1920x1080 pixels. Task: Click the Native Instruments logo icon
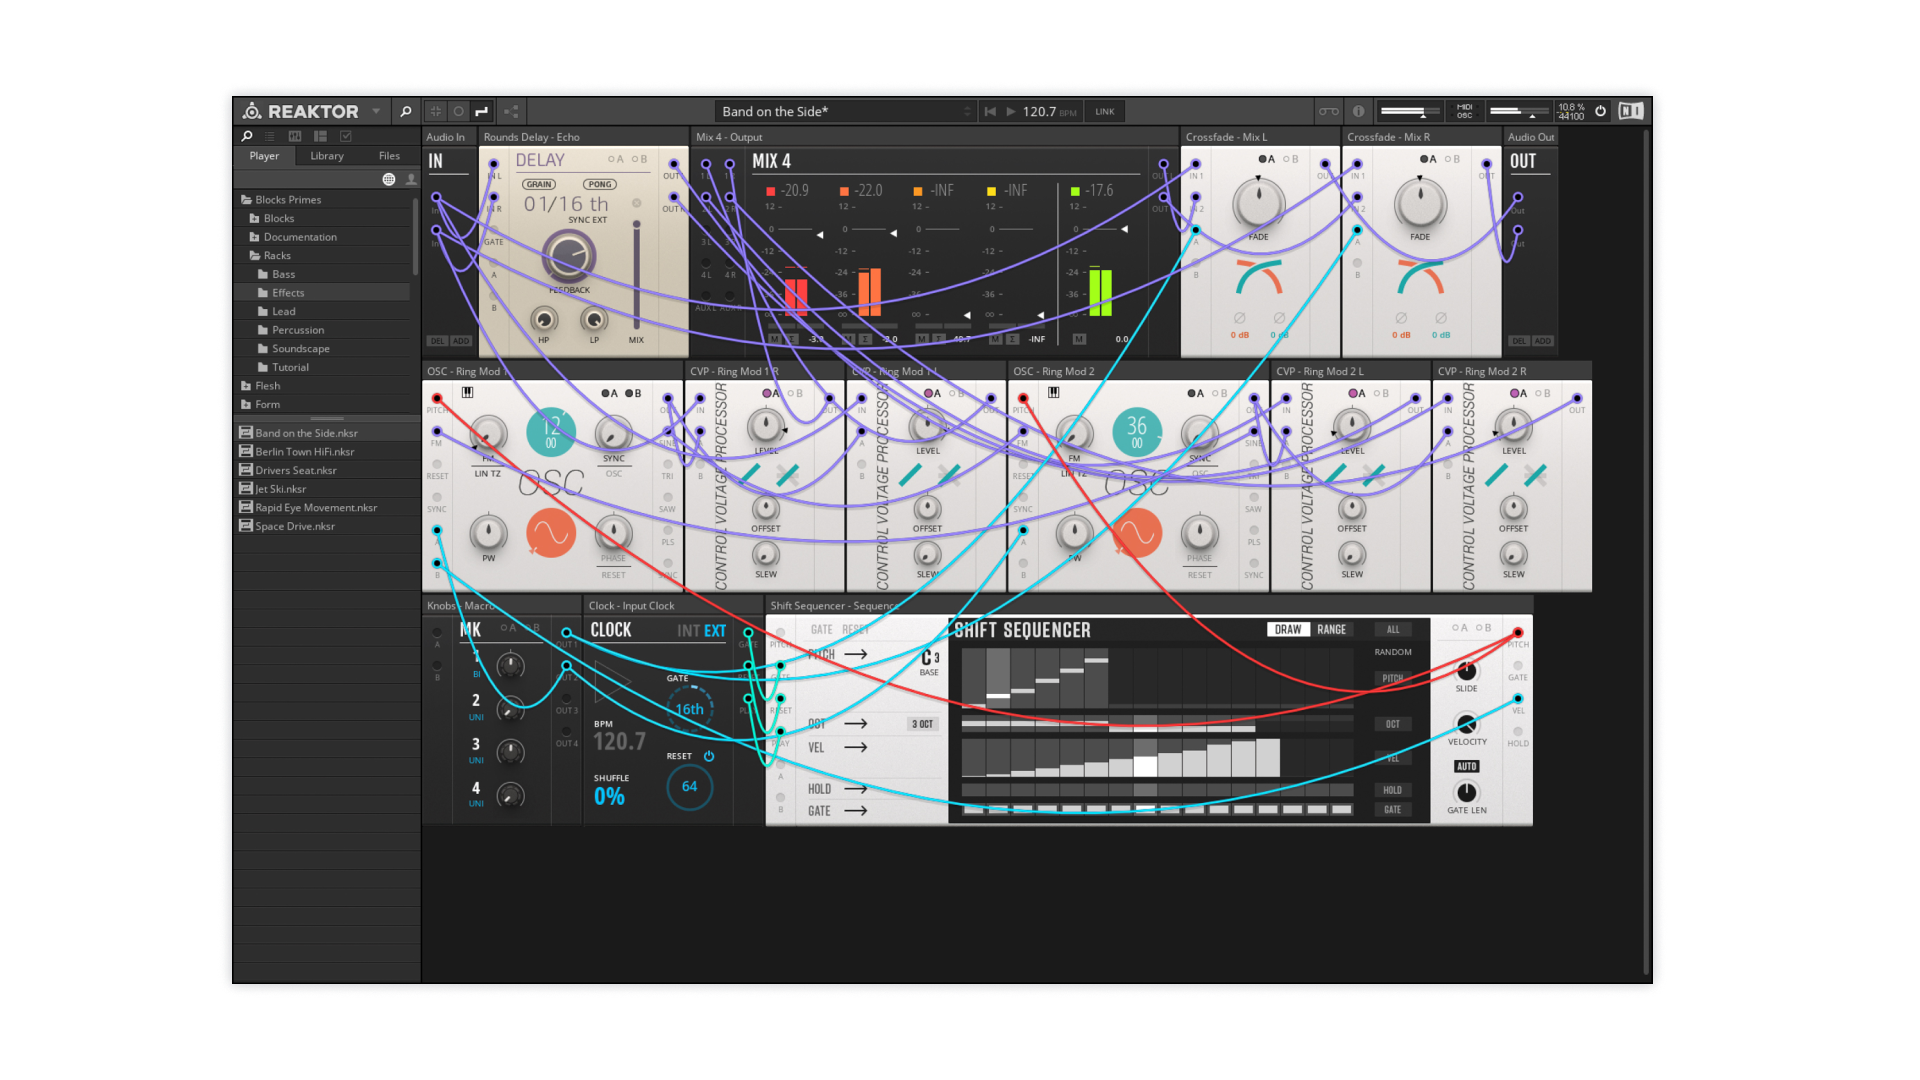click(x=1631, y=111)
